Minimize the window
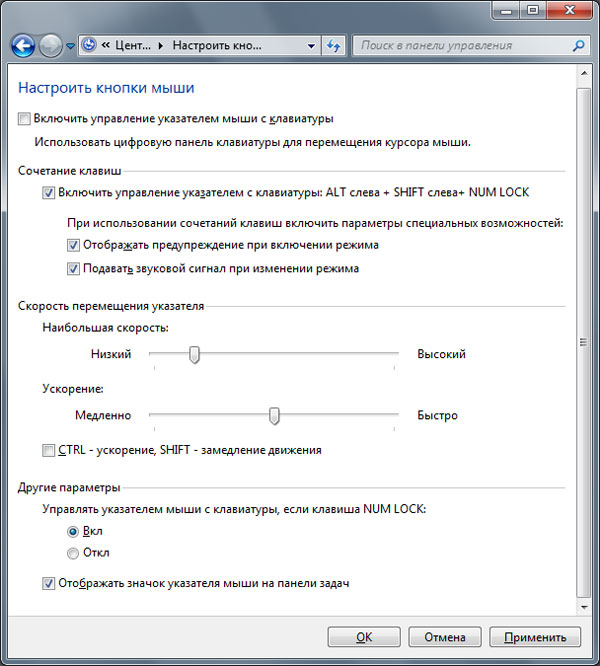This screenshot has height=666, width=600. point(506,10)
